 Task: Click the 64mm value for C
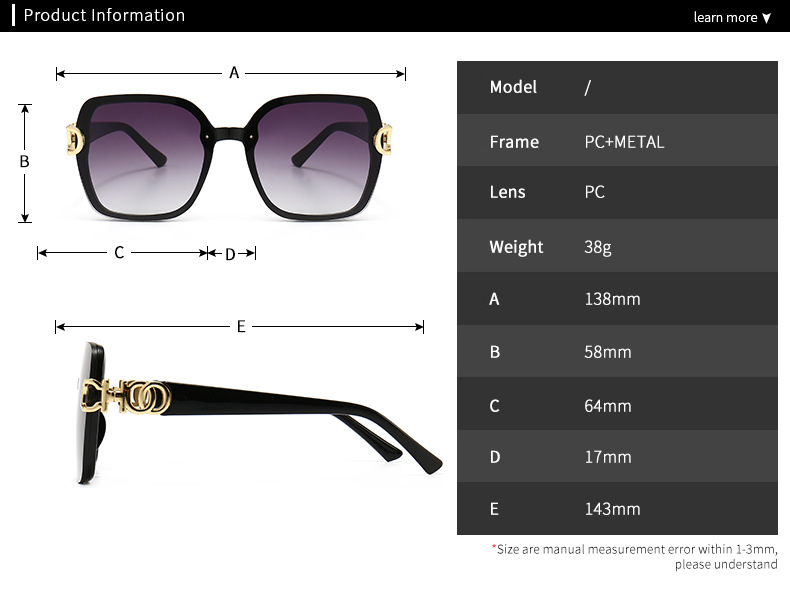click(x=608, y=406)
